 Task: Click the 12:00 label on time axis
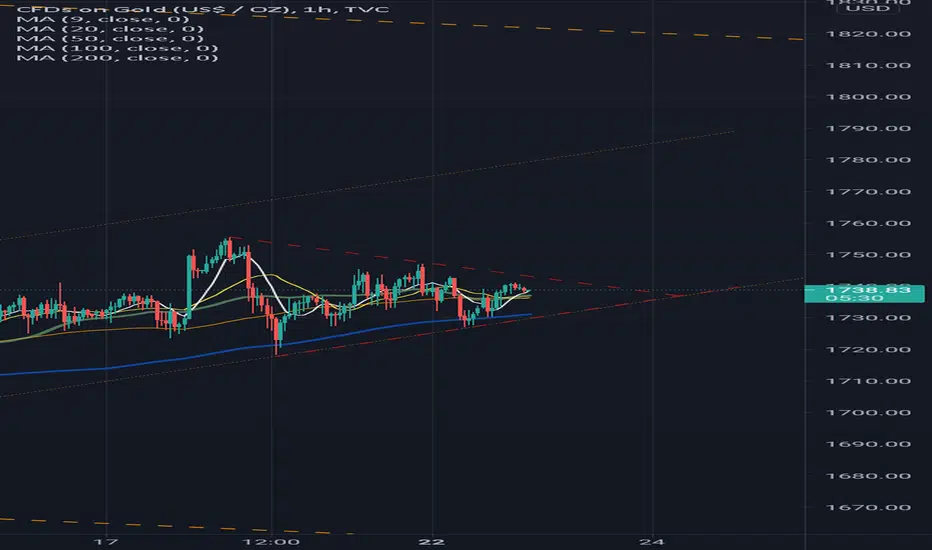click(271, 542)
